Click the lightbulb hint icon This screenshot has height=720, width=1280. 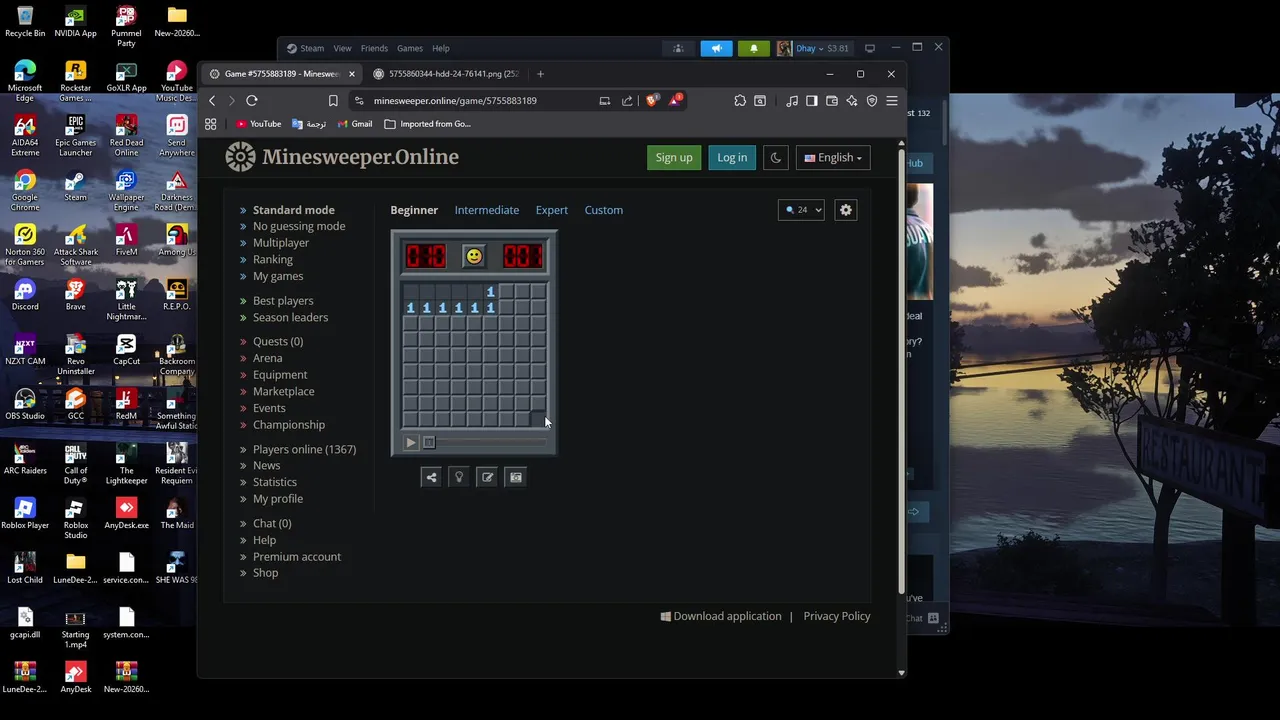(459, 477)
